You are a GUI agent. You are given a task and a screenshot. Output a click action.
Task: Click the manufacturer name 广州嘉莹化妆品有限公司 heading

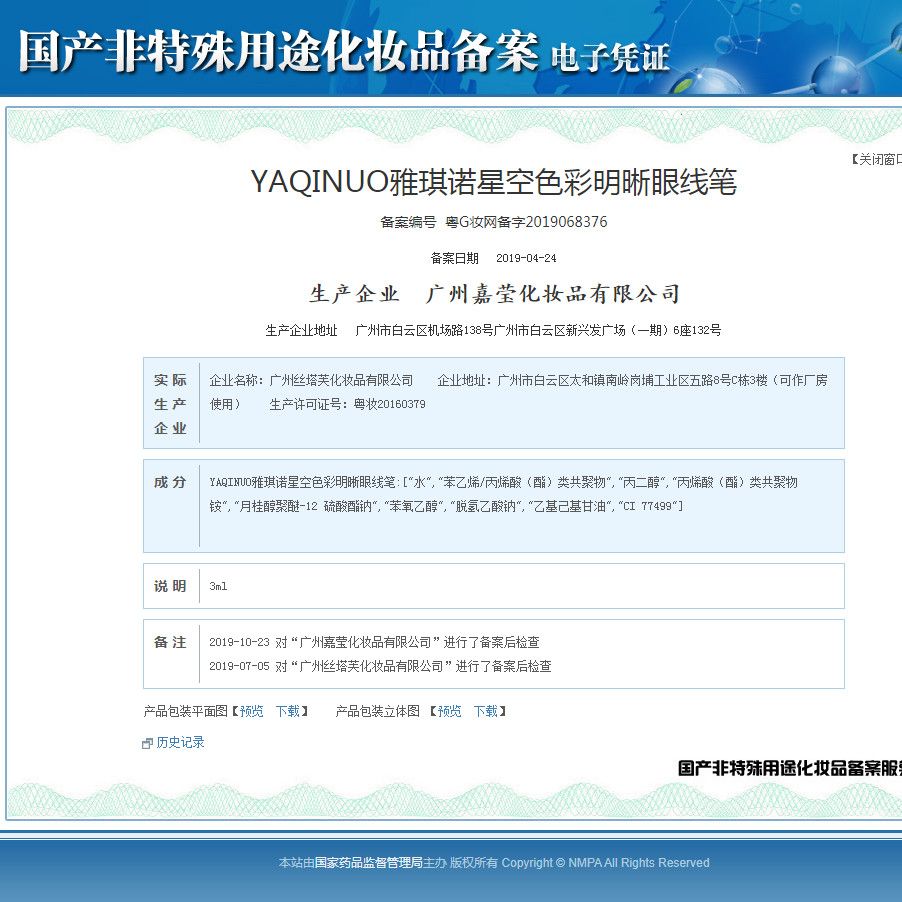552,294
